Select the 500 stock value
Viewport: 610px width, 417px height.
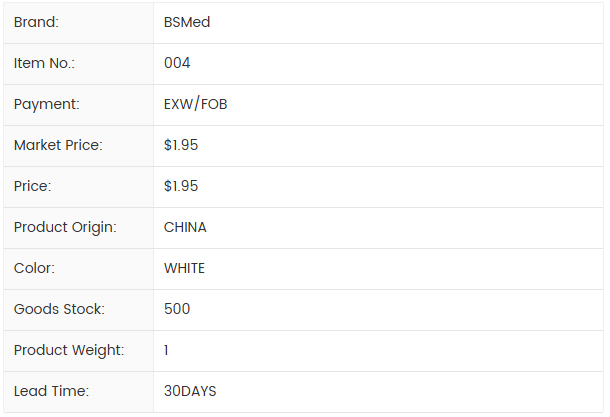pyautogui.click(x=177, y=309)
